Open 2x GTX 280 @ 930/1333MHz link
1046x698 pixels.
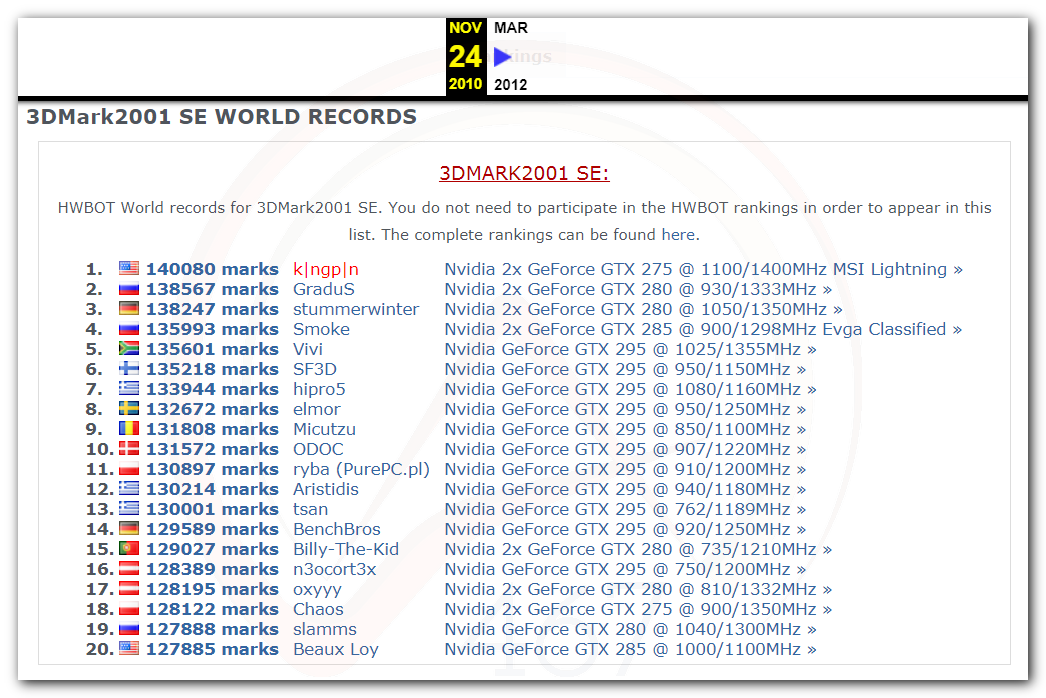(638, 289)
